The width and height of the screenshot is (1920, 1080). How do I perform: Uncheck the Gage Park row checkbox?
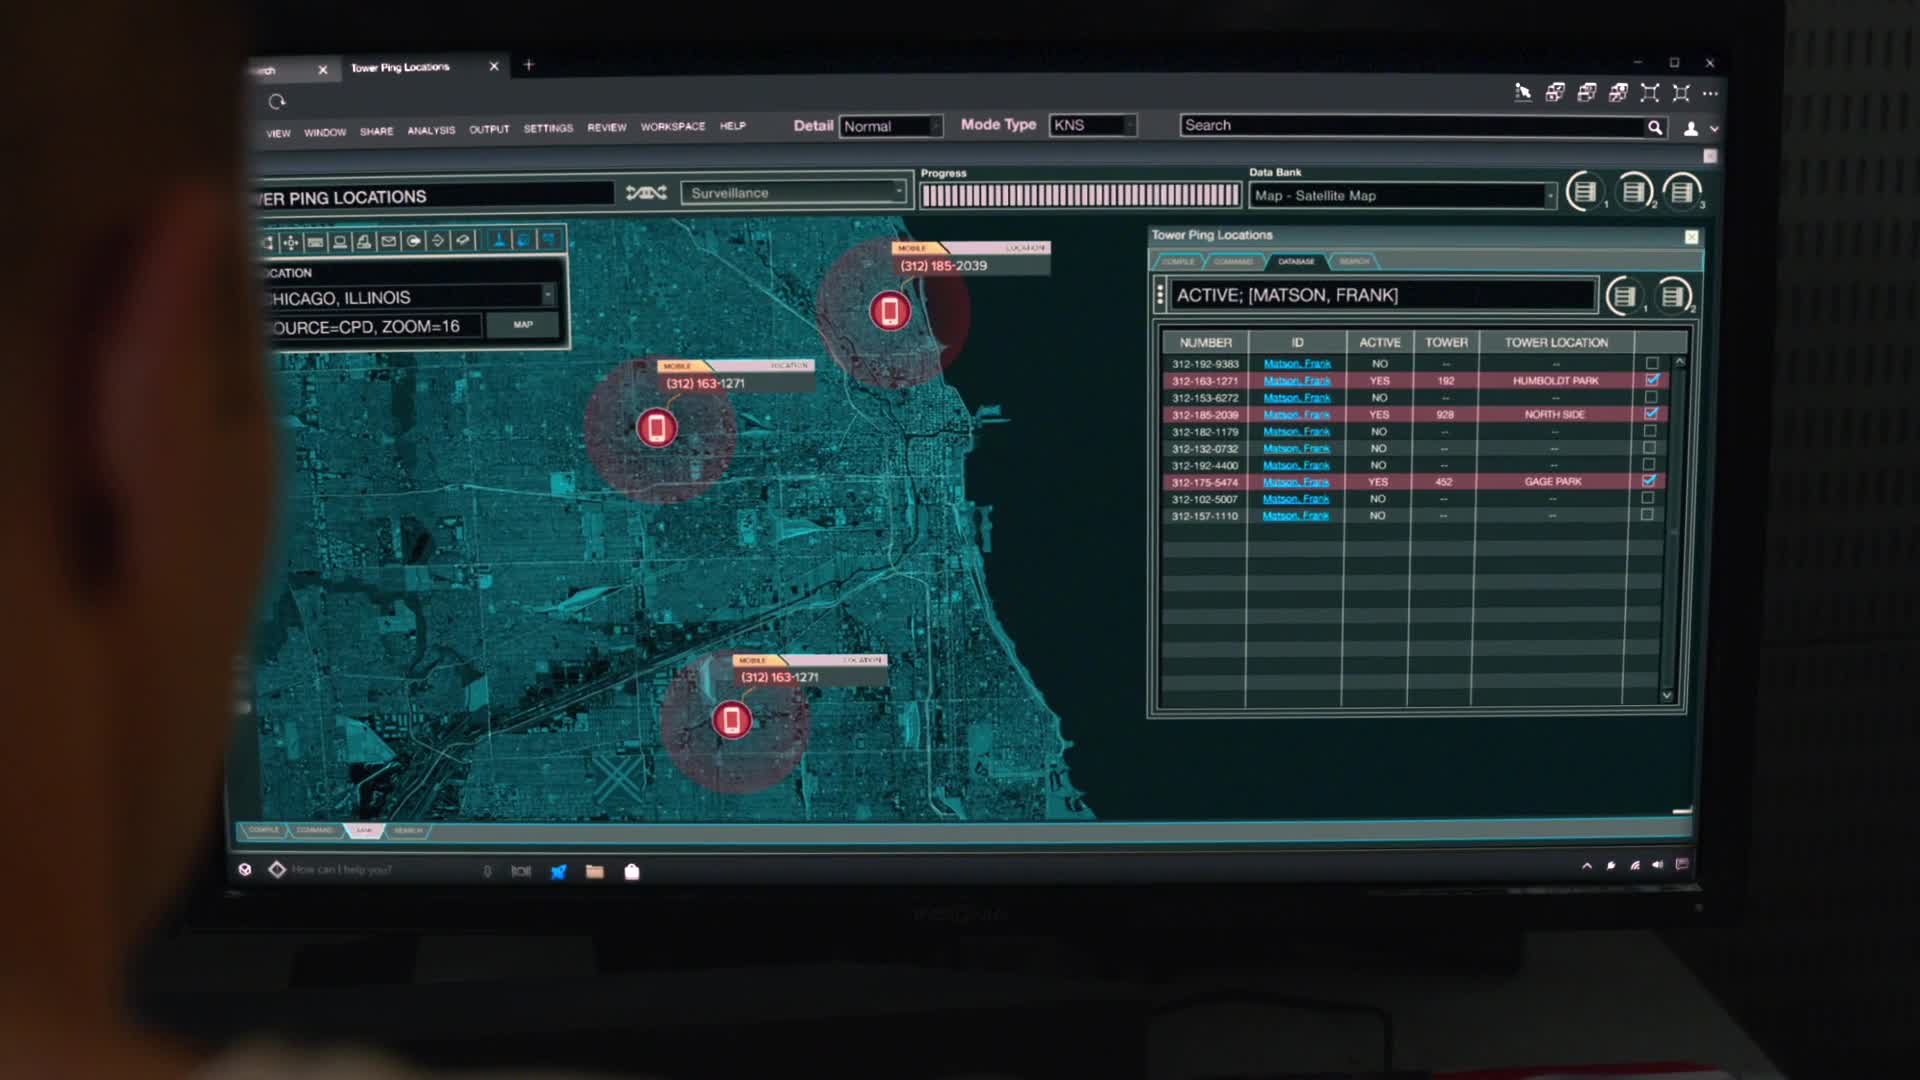point(1649,481)
